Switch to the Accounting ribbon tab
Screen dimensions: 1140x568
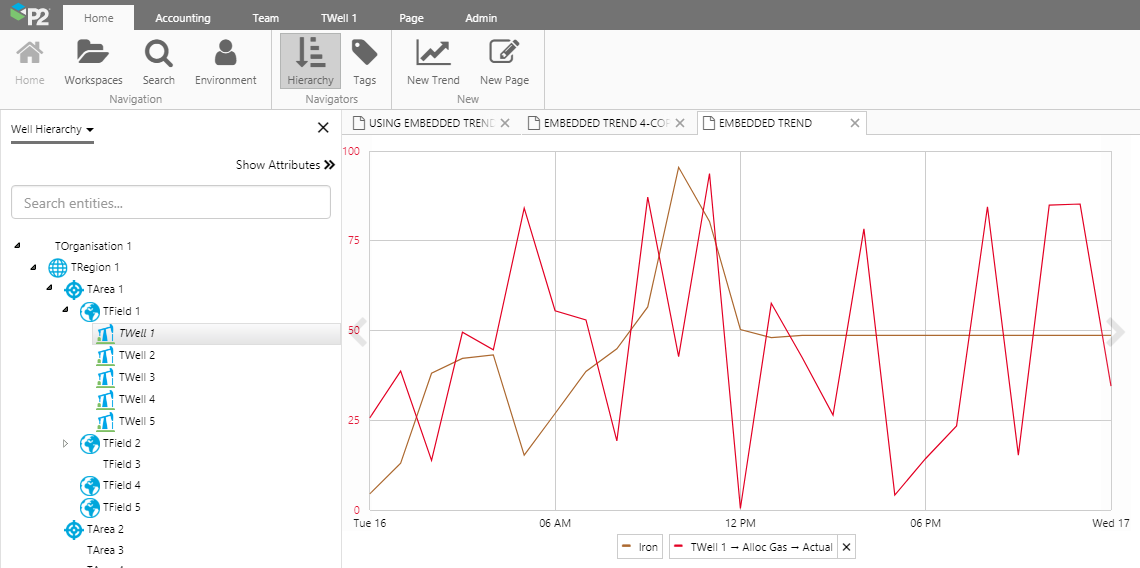tap(183, 18)
